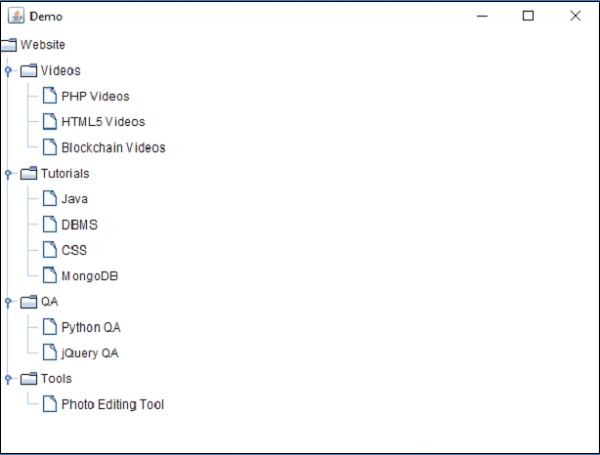Collapse the QA node handle
The height and width of the screenshot is (455, 600).
(8, 301)
